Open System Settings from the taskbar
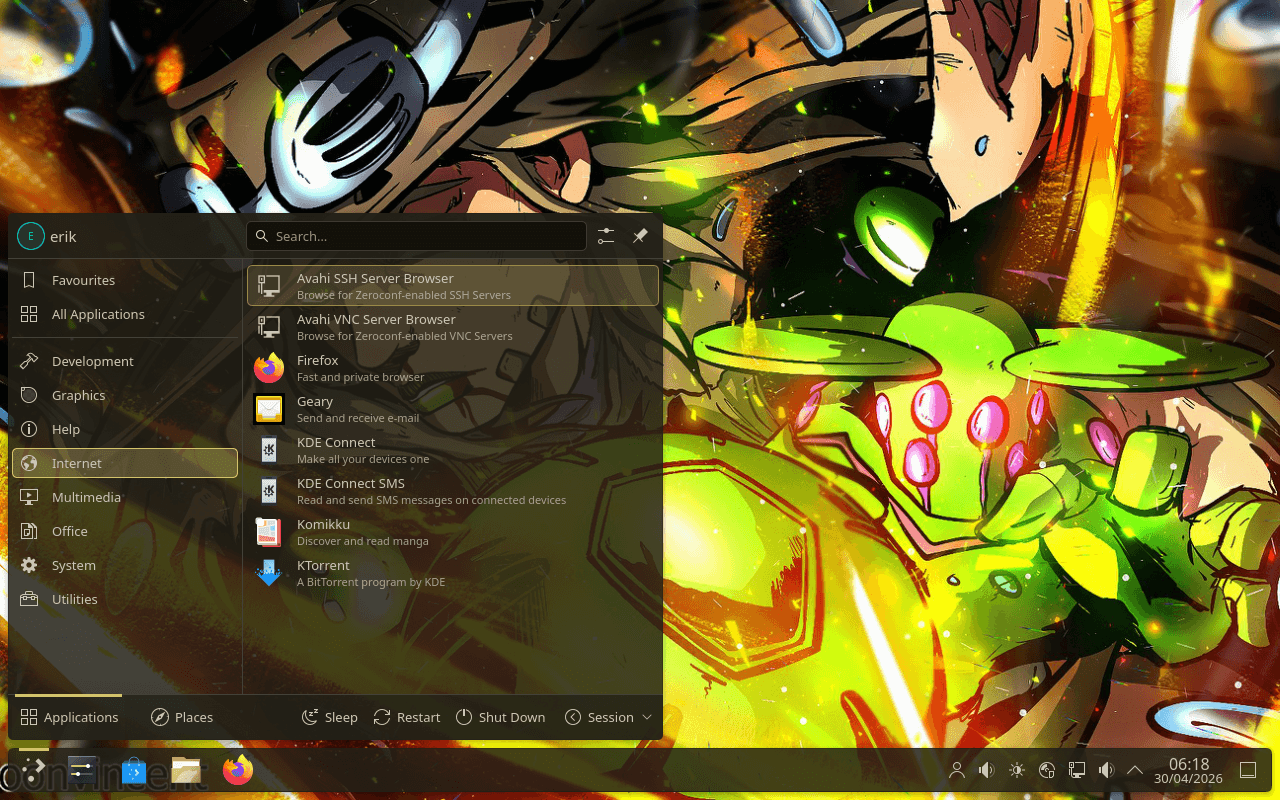The height and width of the screenshot is (800, 1280). tap(82, 770)
